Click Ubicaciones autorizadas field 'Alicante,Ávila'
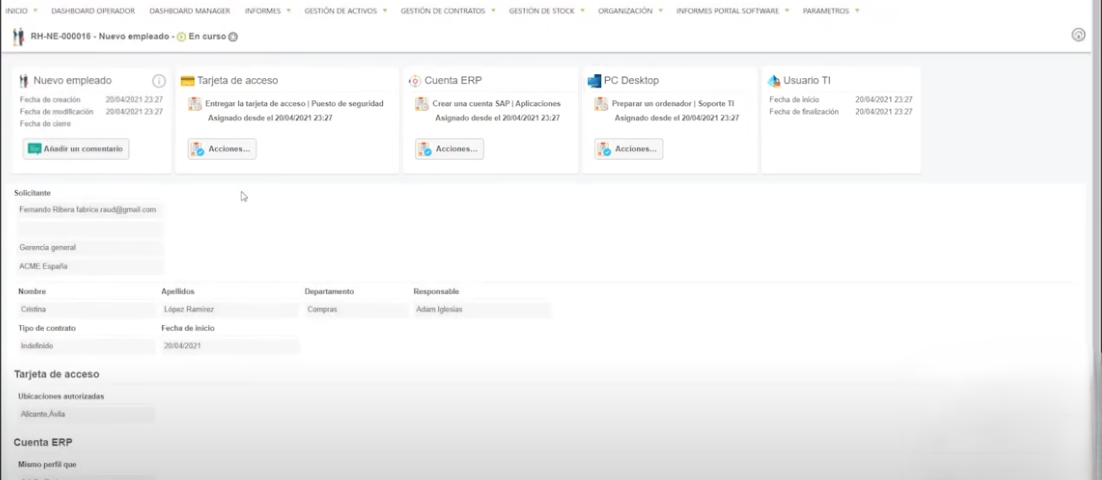The height and width of the screenshot is (480, 1102). coord(87,415)
